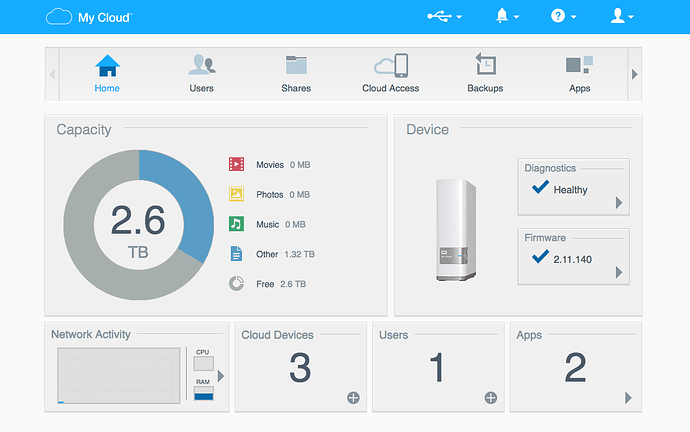Image resolution: width=690 pixels, height=432 pixels.
Task: Open the Apps tab in navigation
Action: 580,73
